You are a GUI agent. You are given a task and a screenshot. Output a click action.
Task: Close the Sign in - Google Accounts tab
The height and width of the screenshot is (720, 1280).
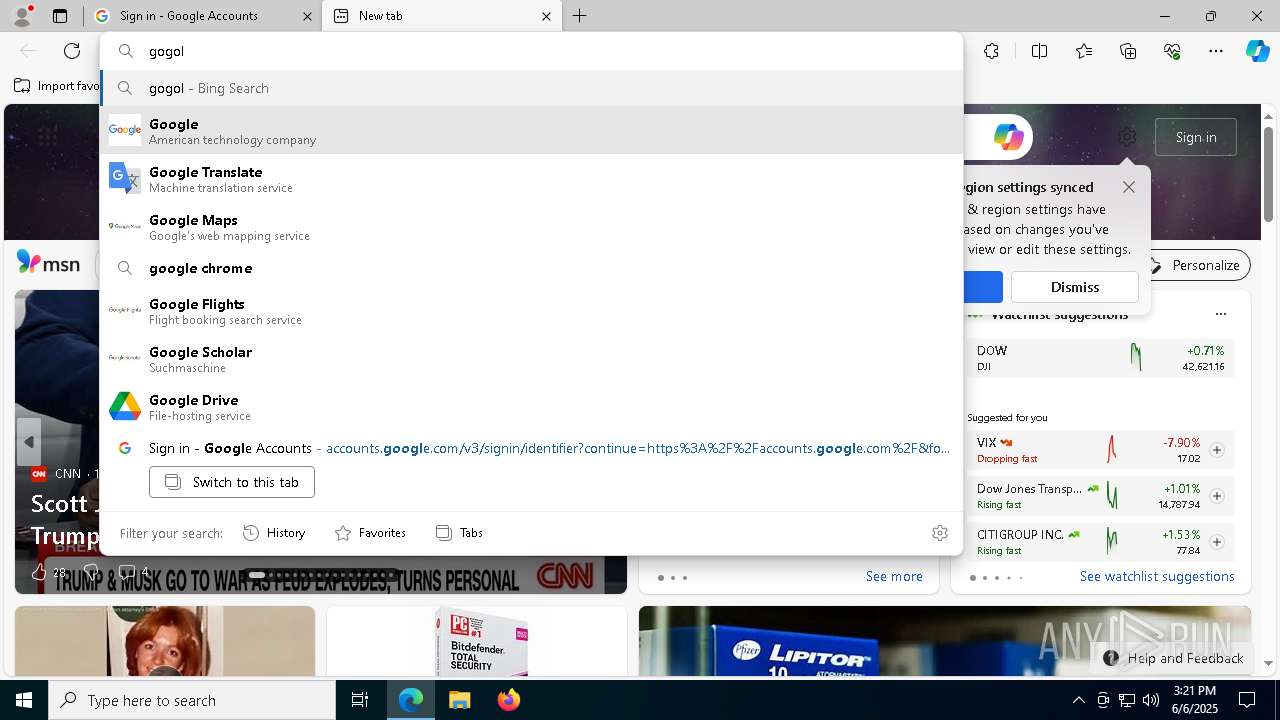[306, 16]
